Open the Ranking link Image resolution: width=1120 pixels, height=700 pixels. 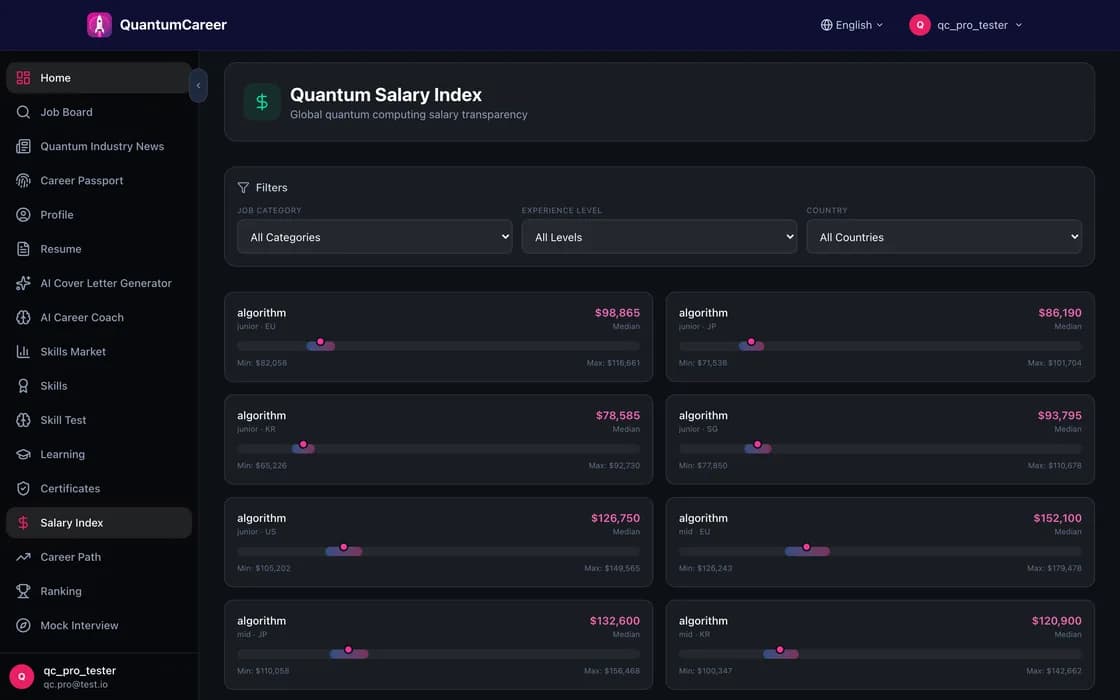pyautogui.click(x=99, y=591)
